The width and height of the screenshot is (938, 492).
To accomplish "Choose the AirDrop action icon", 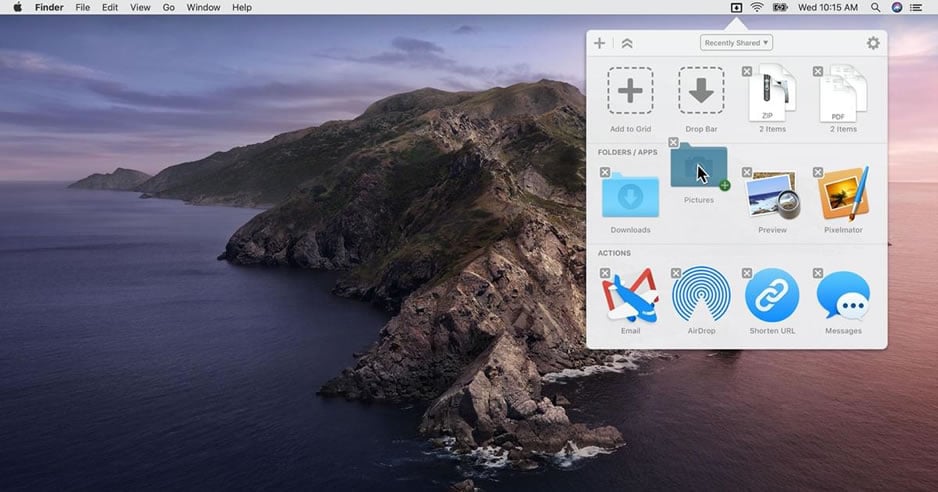I will 701,294.
